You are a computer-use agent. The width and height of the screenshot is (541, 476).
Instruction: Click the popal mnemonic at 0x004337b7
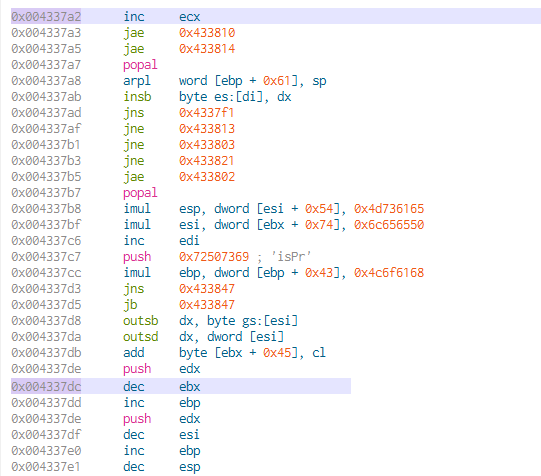(140, 192)
